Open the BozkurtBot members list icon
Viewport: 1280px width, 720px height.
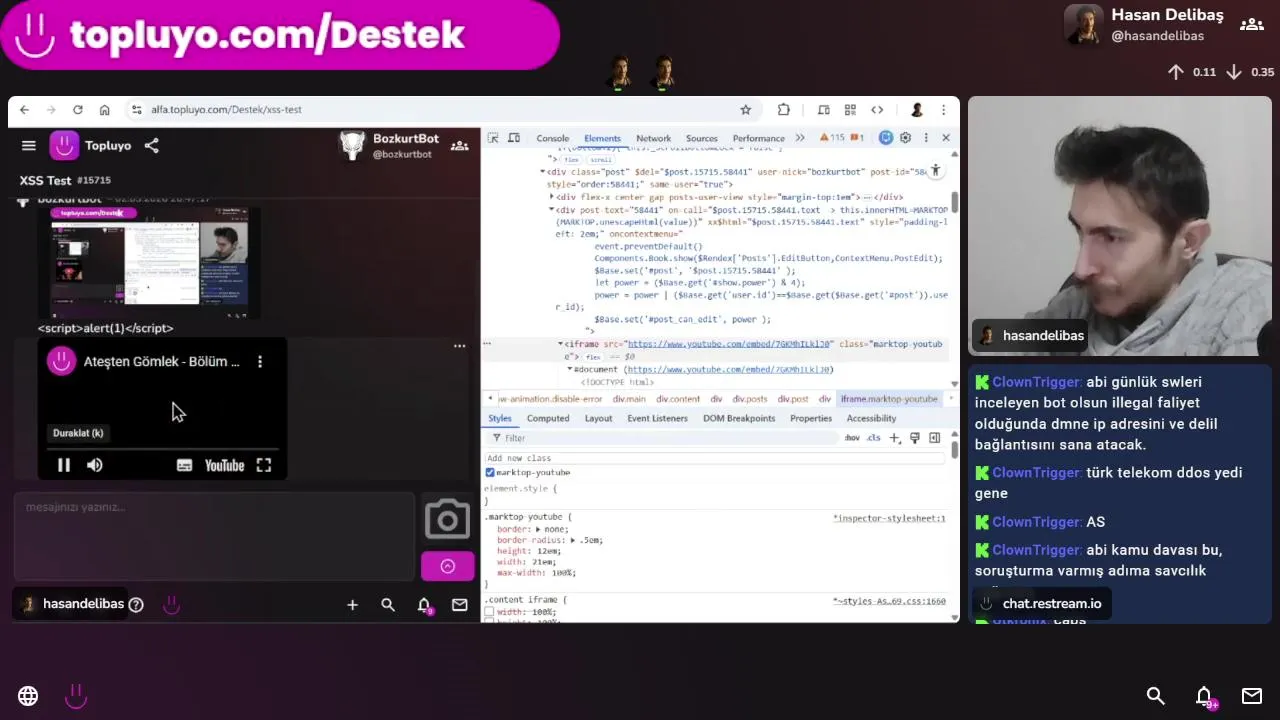(460, 146)
